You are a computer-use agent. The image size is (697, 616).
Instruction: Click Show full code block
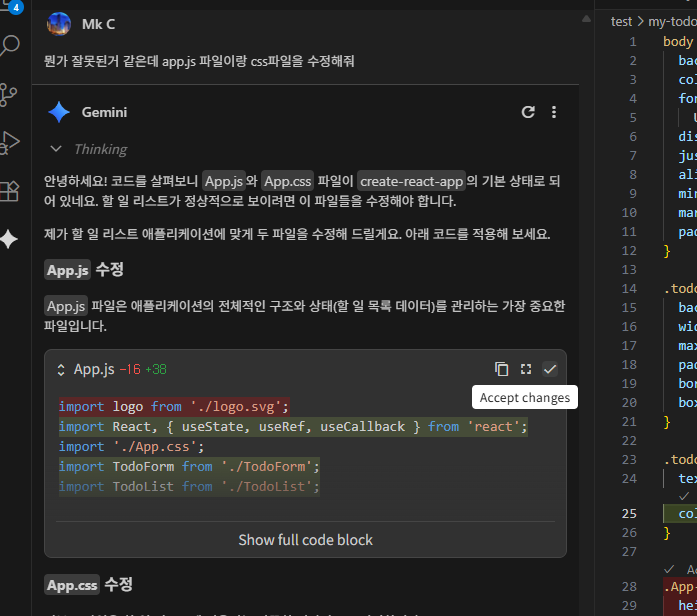[x=305, y=540]
